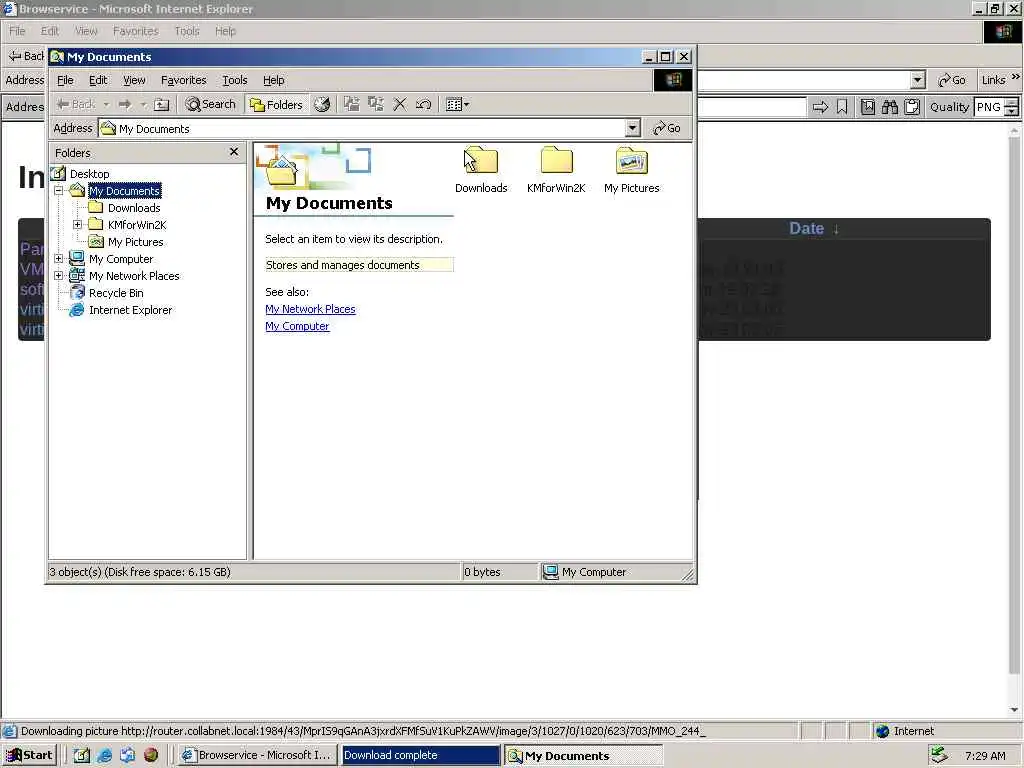
Task: Expand My Computer tree node
Action: tap(59, 259)
